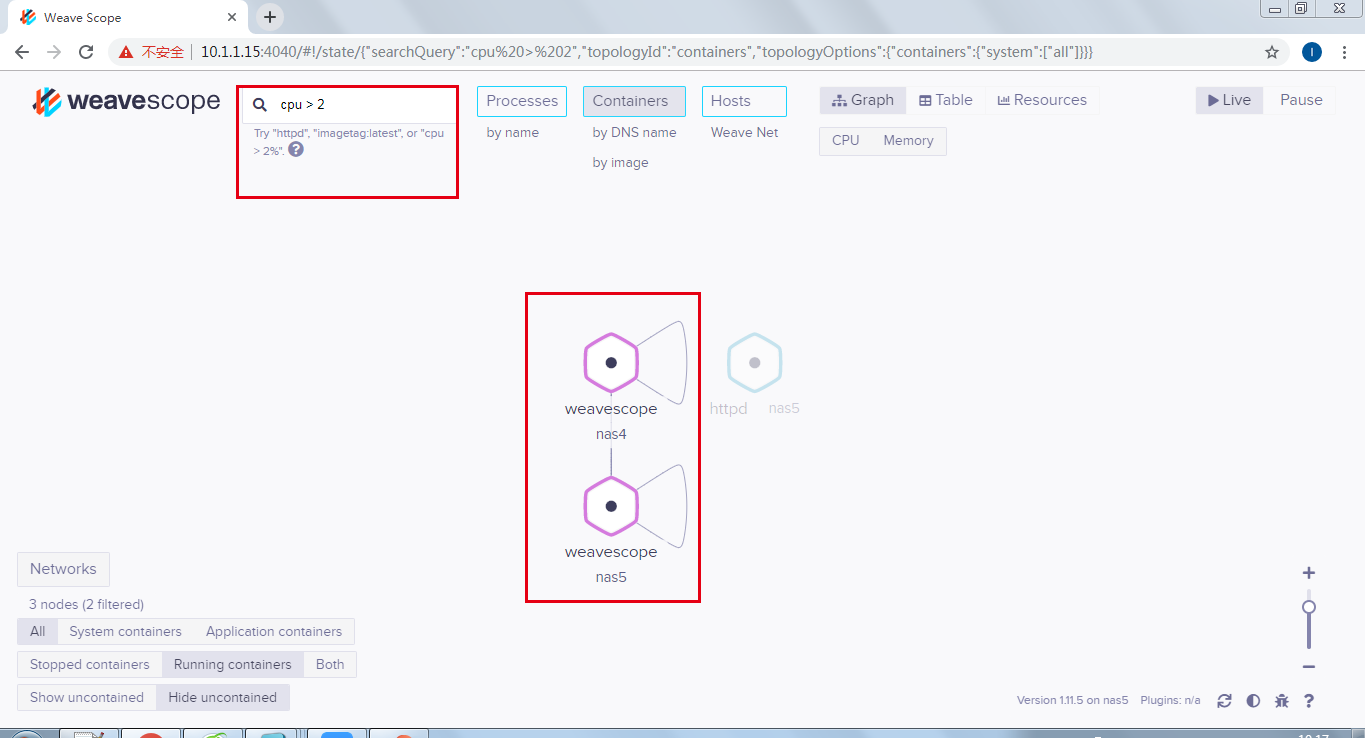The image size is (1365, 738).
Task: Set the zoom slider handle
Action: tap(1309, 607)
